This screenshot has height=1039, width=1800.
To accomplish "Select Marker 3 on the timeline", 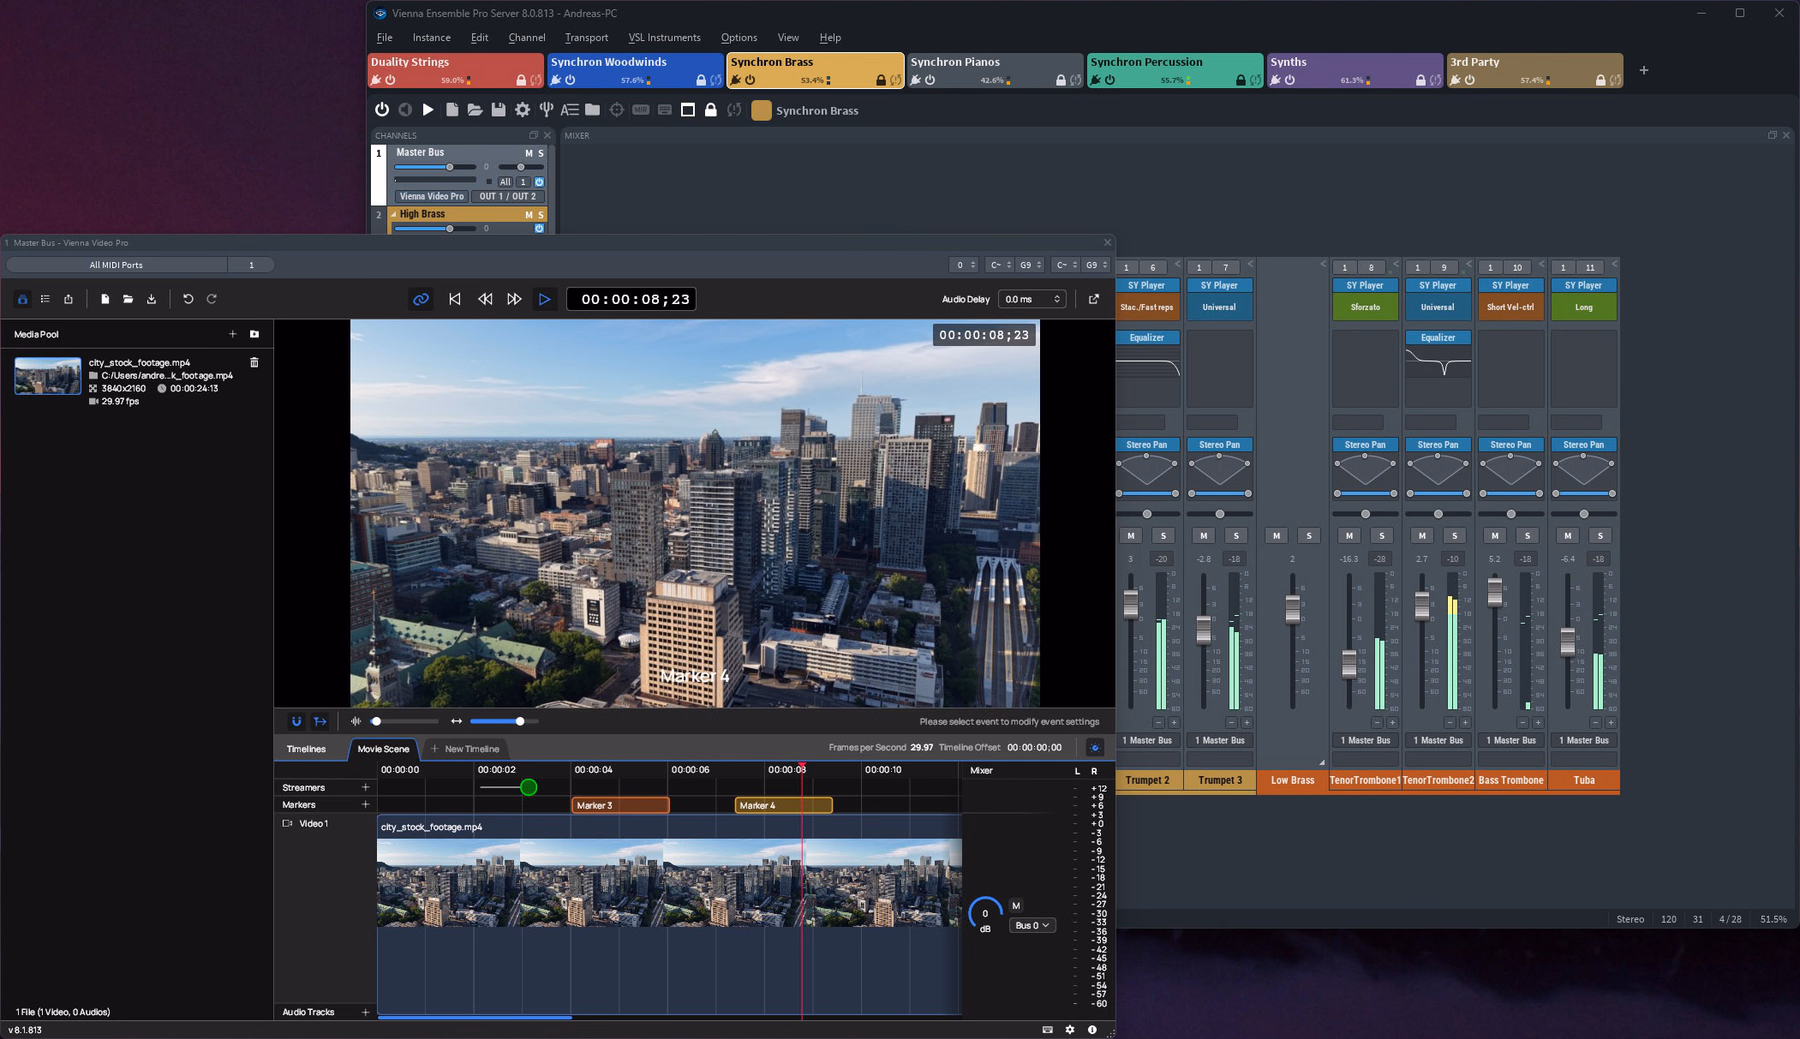I will point(620,806).
